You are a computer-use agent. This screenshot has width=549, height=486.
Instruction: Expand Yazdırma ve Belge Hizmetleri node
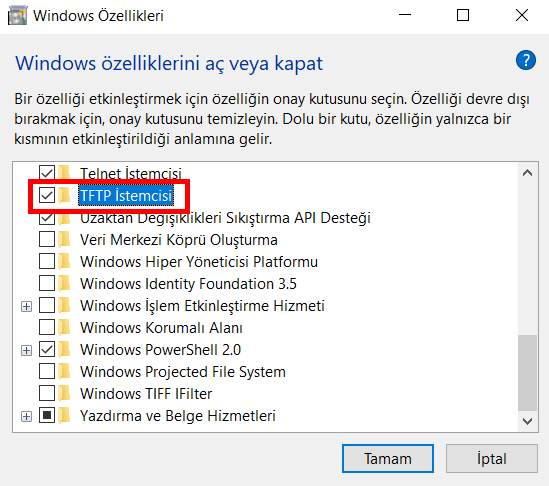pyautogui.click(x=26, y=417)
